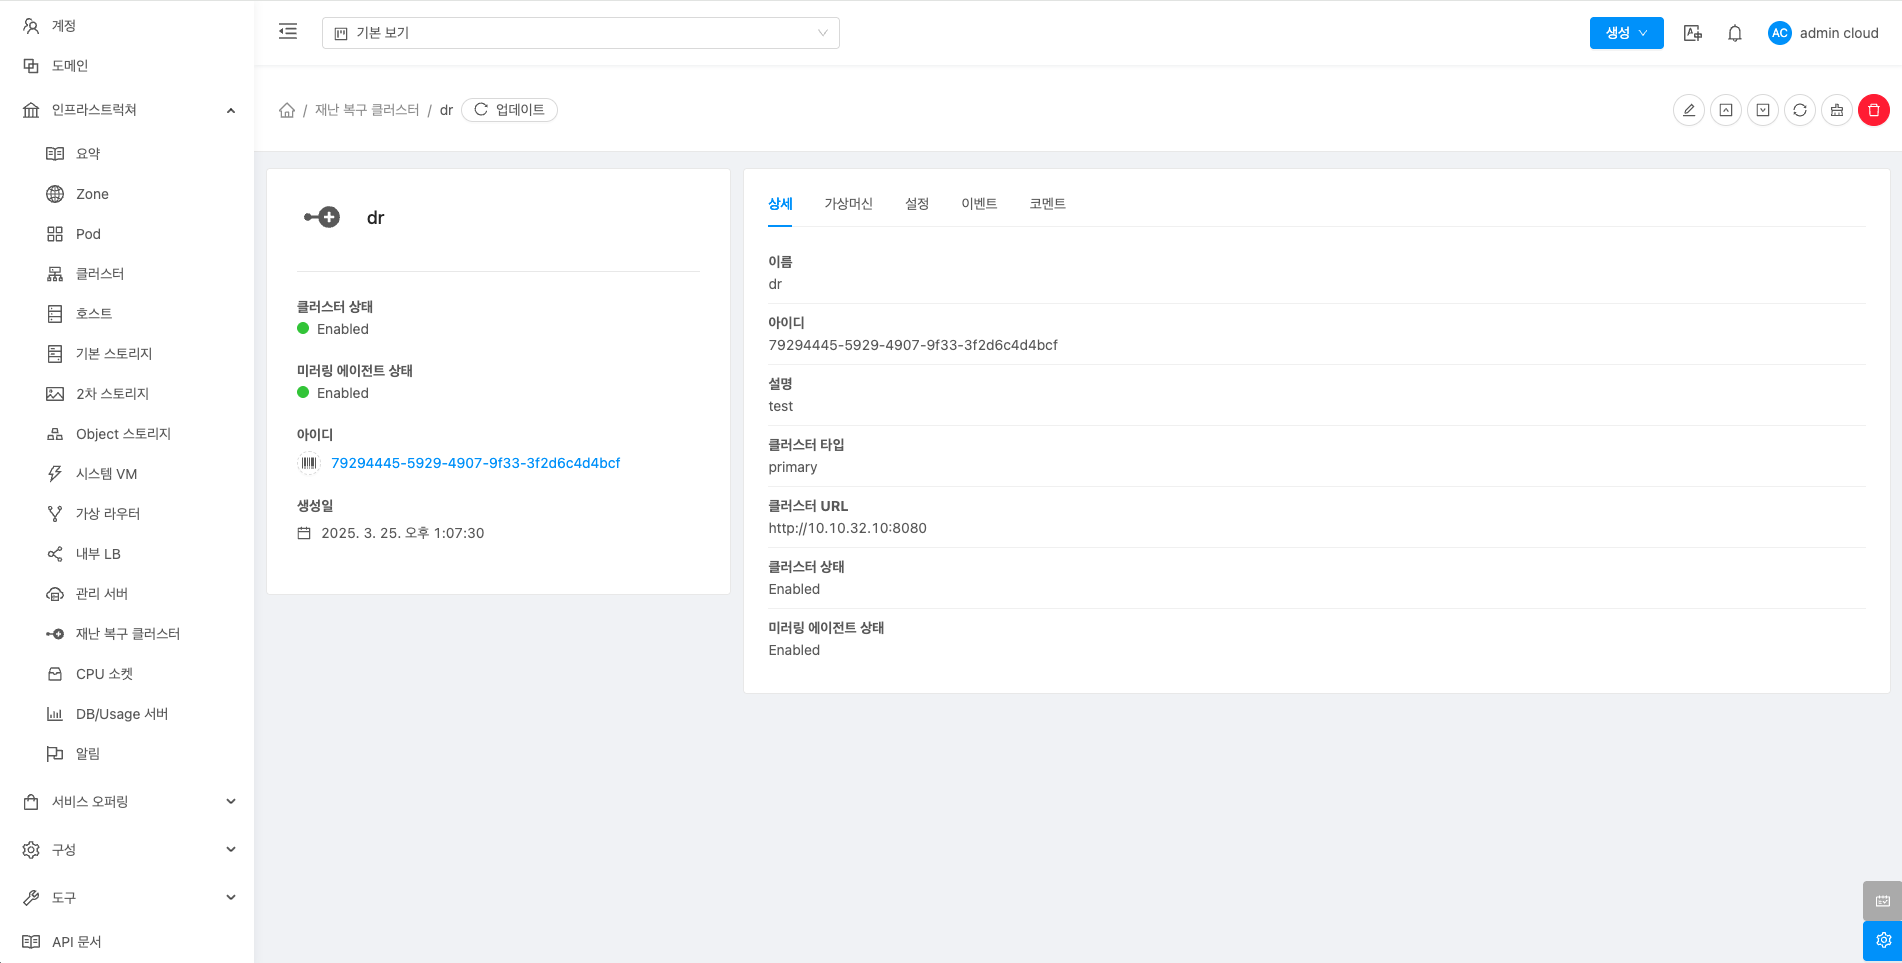Toggle the sidebar collapse menu icon
The width and height of the screenshot is (1902, 963).
tap(288, 32)
